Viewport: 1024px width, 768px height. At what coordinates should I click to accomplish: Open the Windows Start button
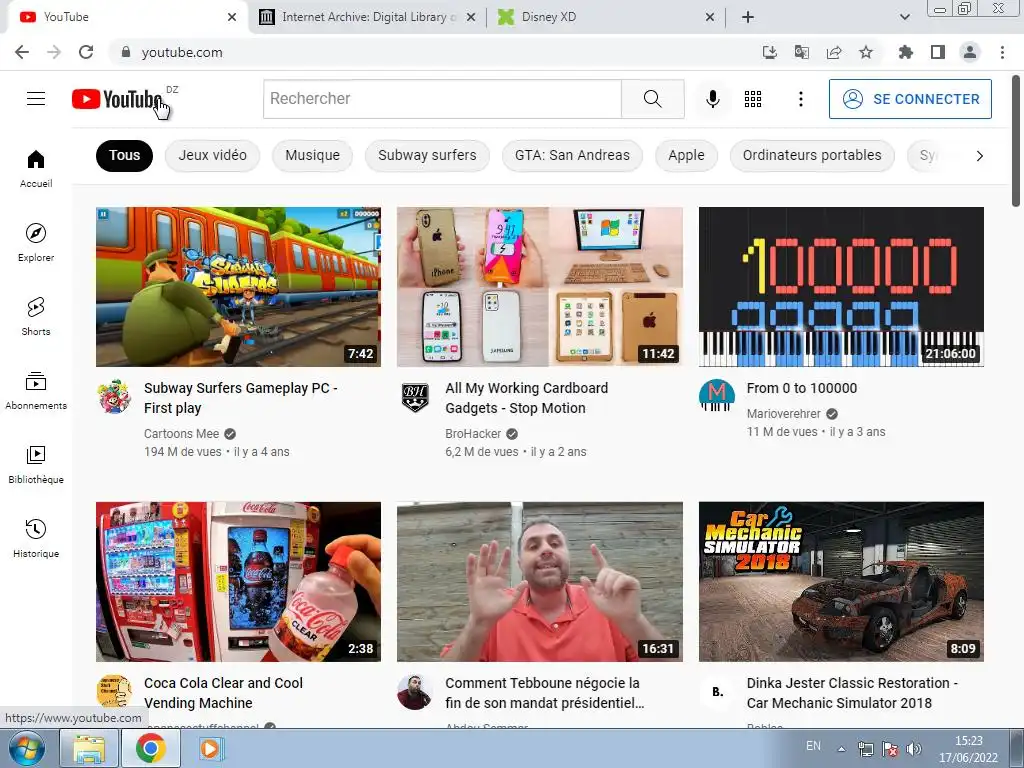(25, 749)
